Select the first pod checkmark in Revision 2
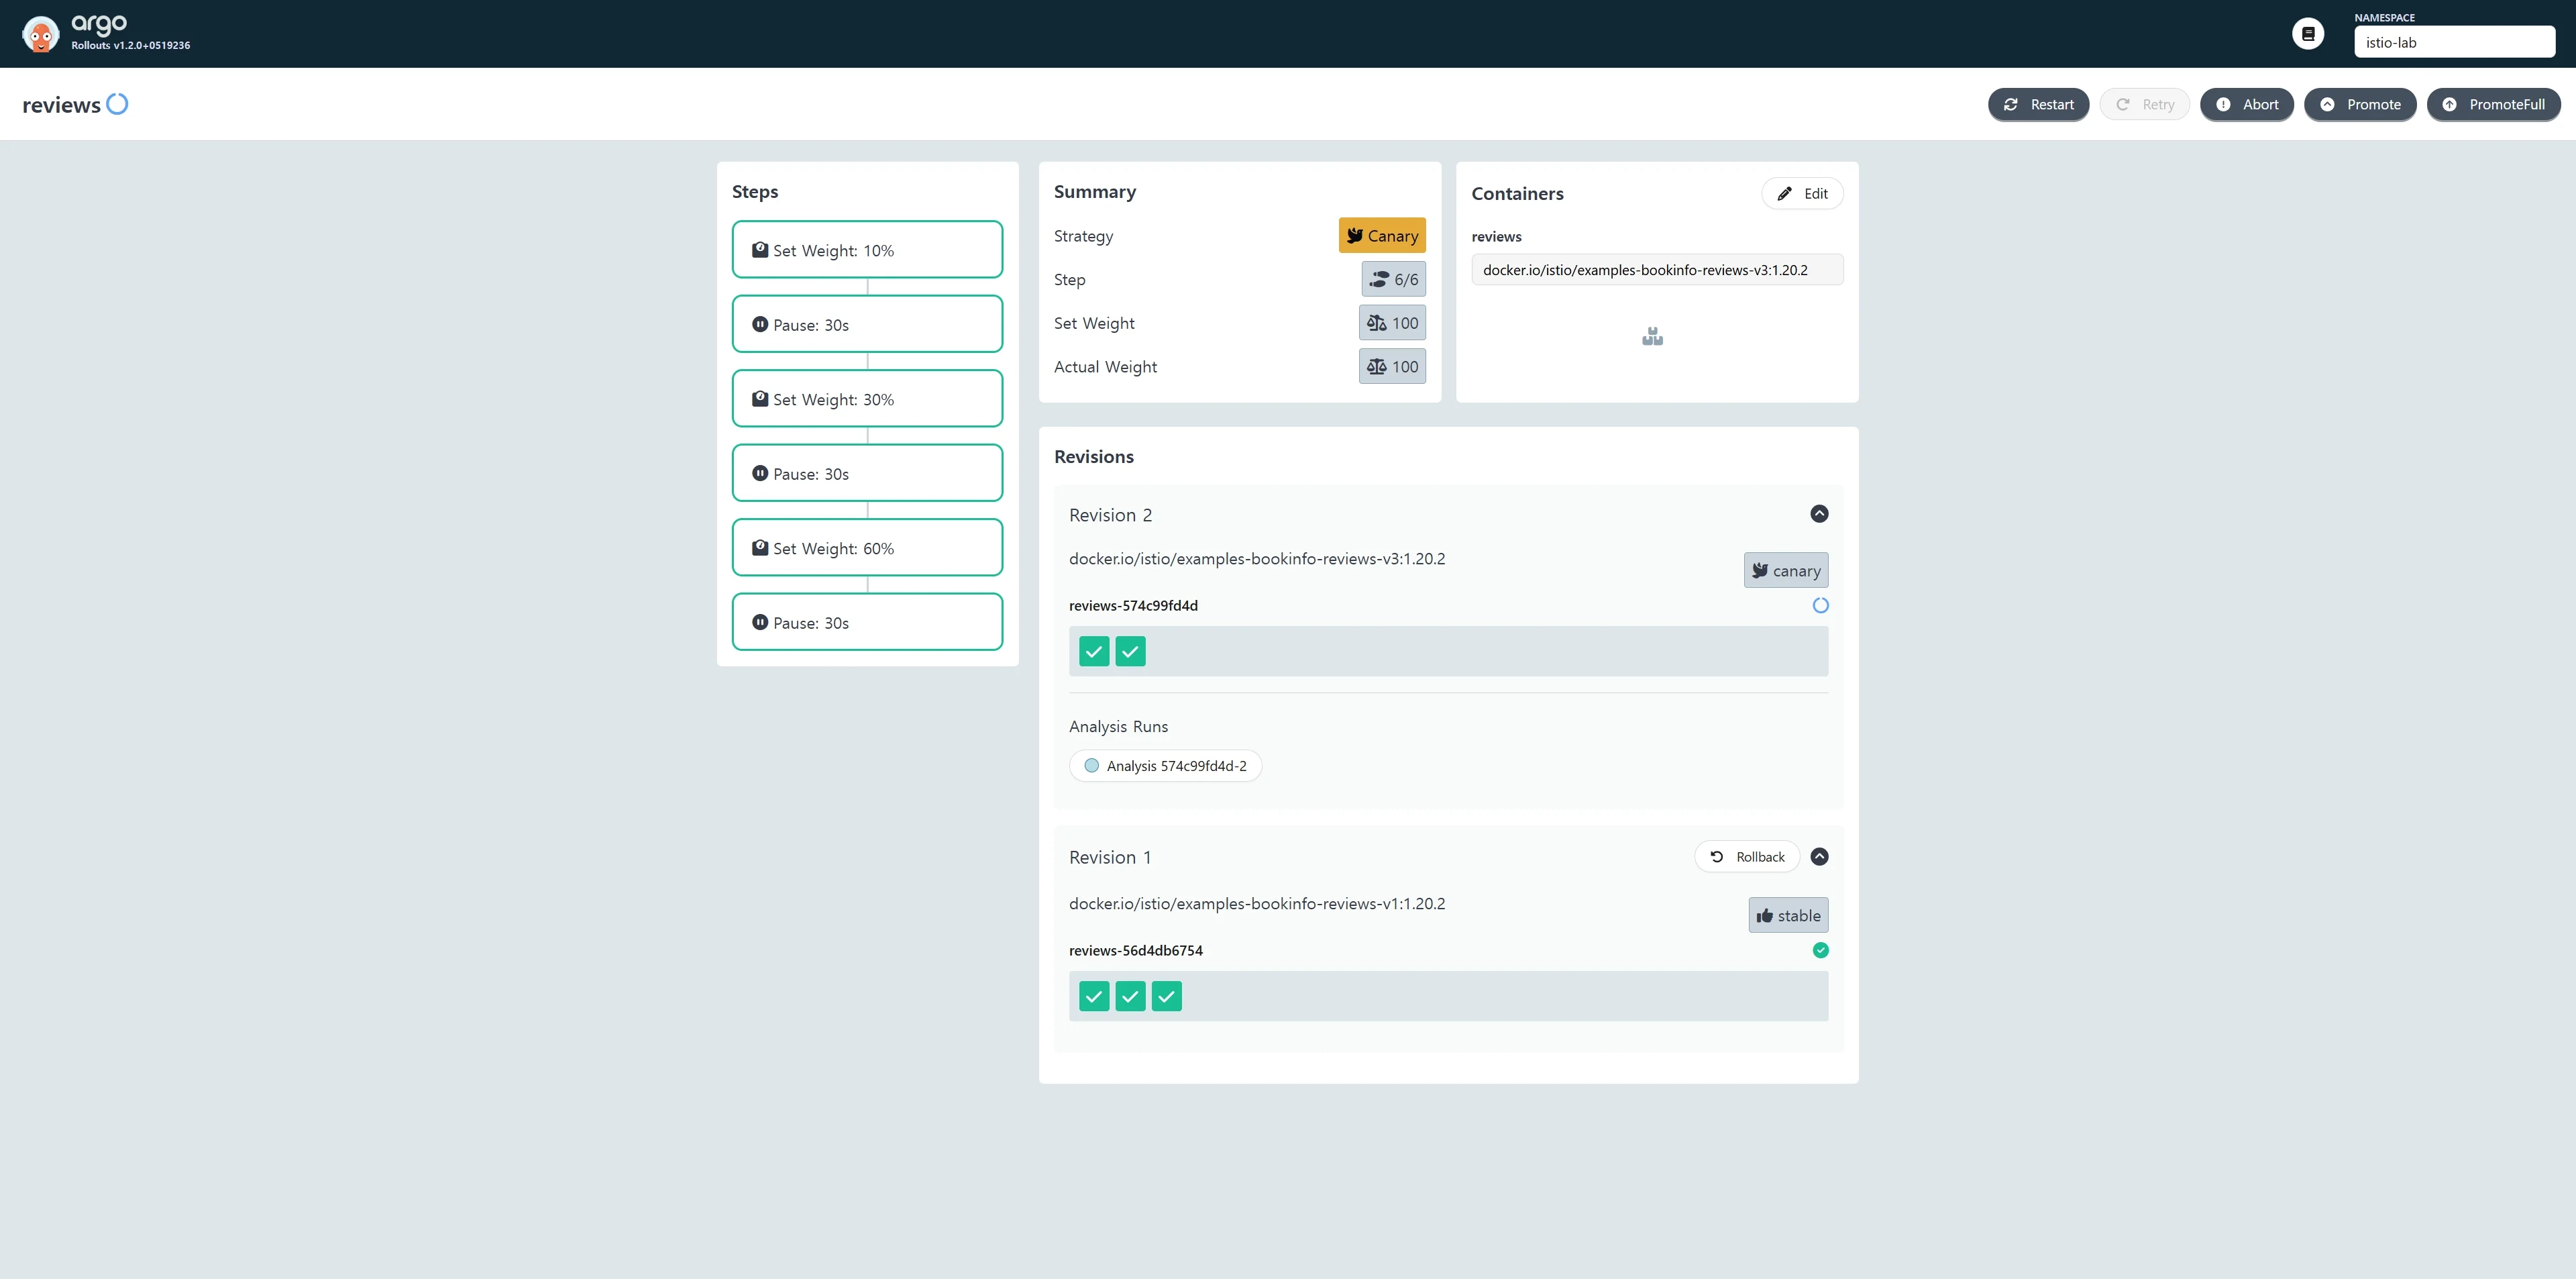This screenshot has width=2576, height=1279. pos(1094,652)
